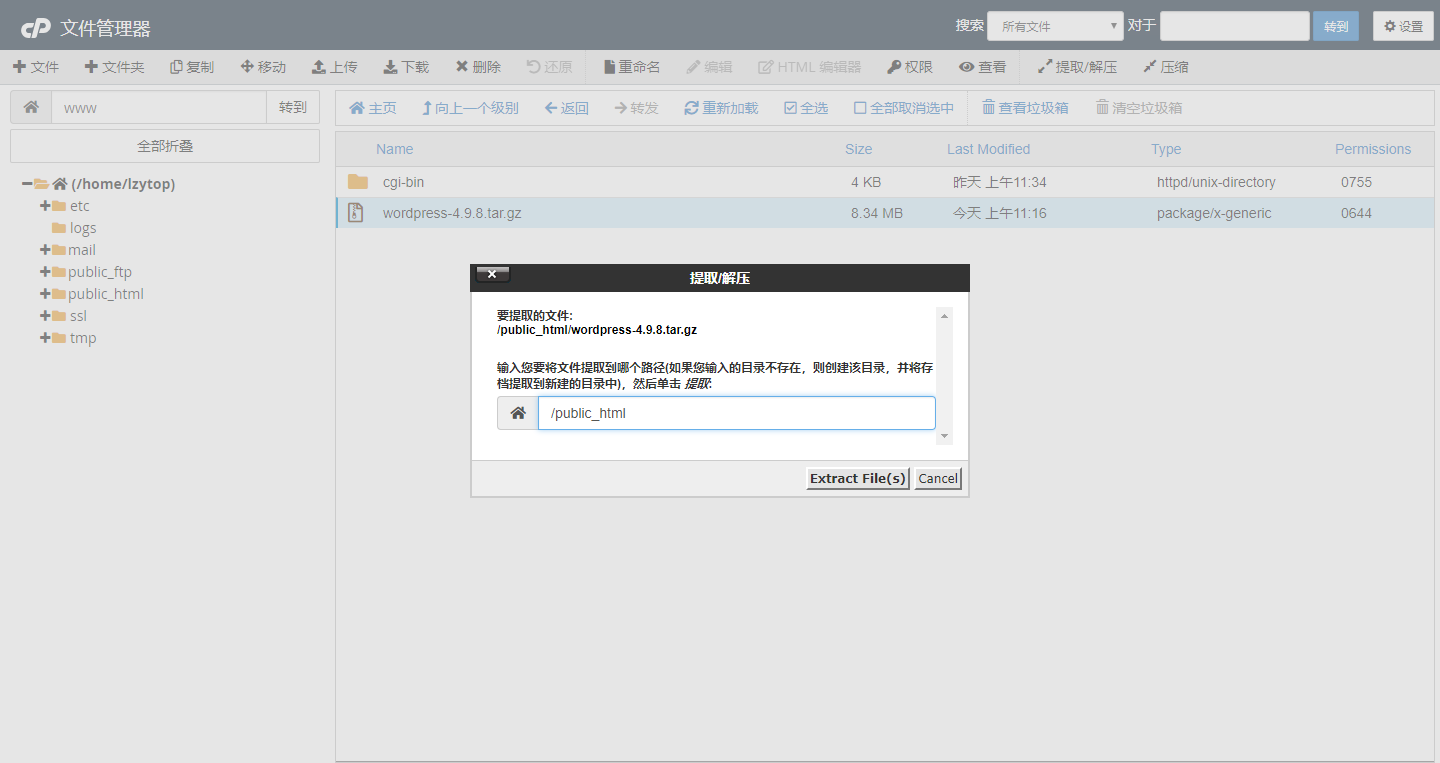Expand the etc folder in tree
Image resolution: width=1440 pixels, height=763 pixels.
click(x=45, y=206)
